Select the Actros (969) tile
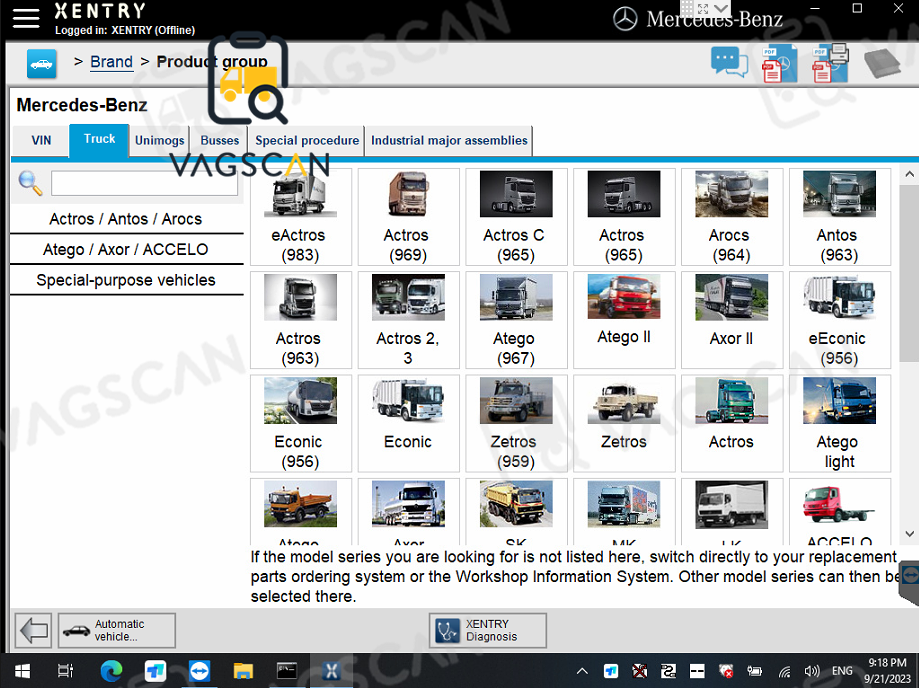 click(x=409, y=217)
